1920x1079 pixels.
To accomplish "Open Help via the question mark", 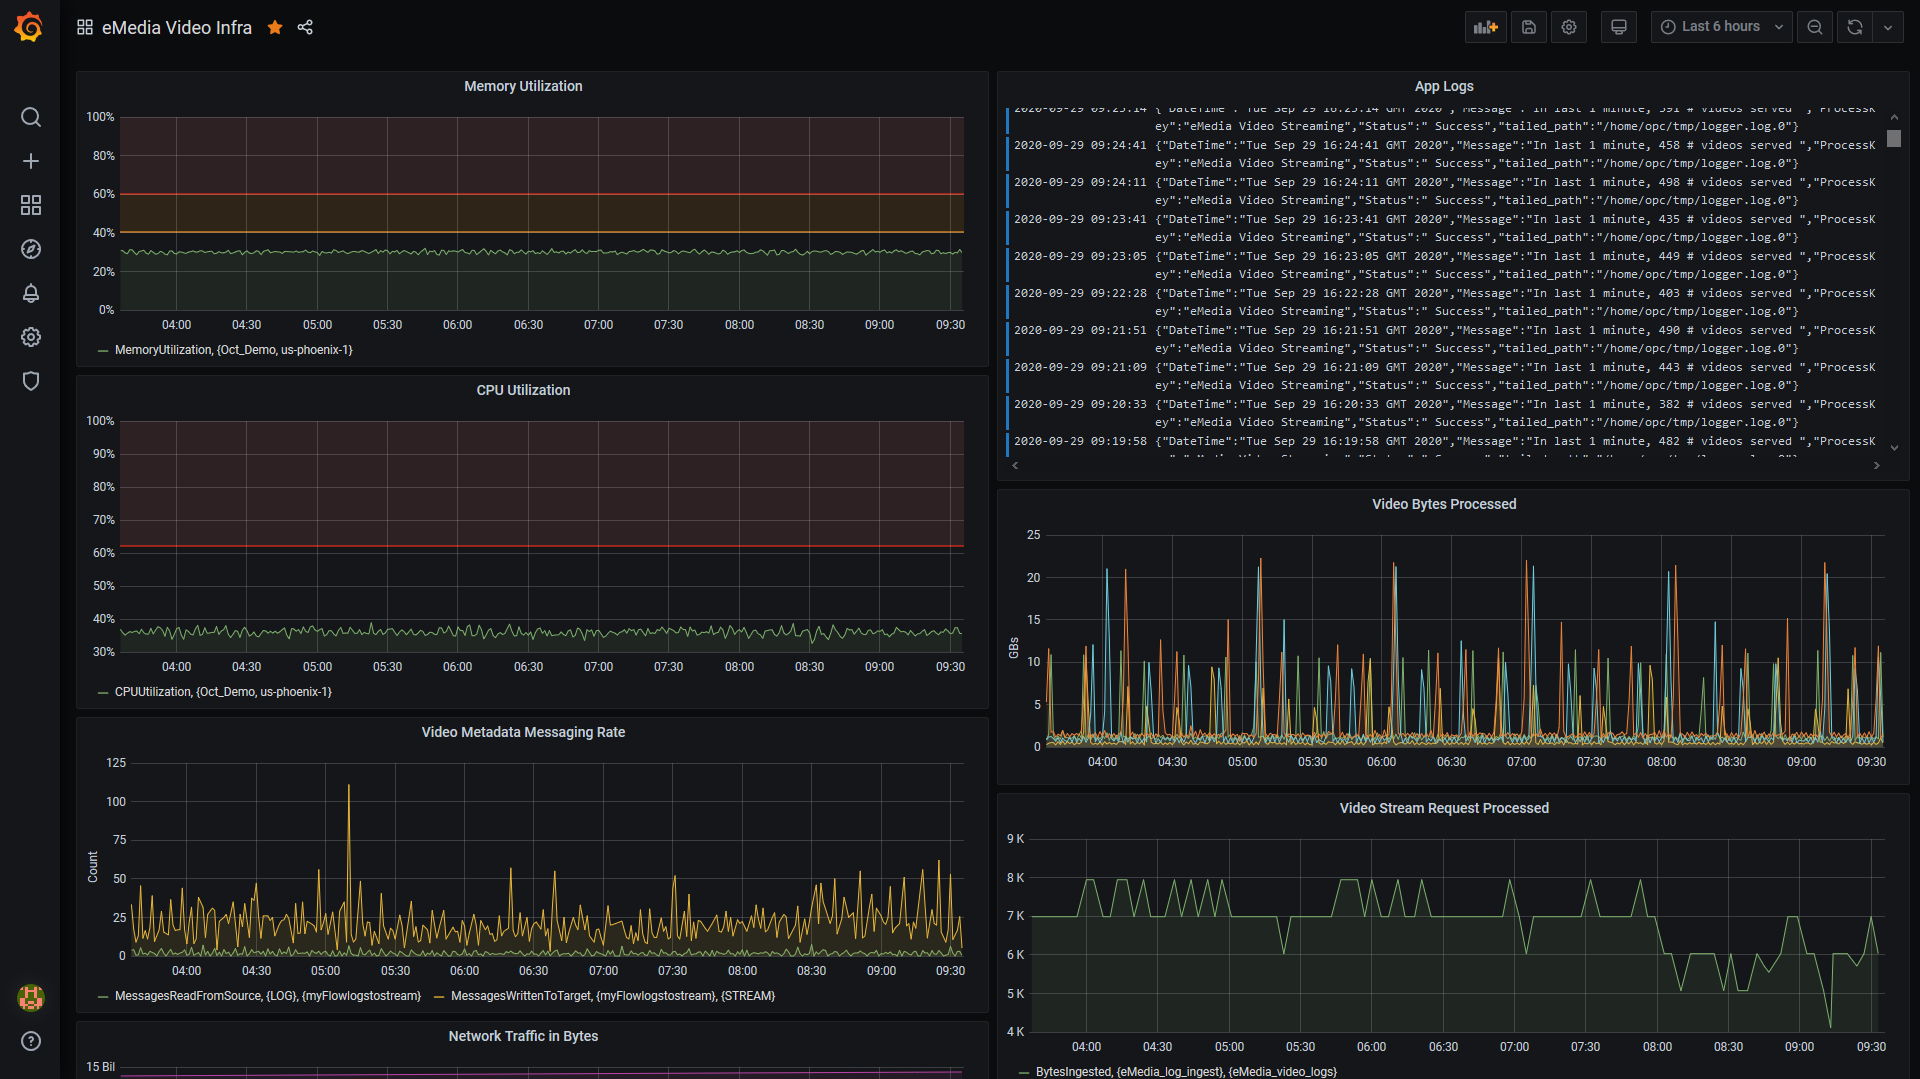I will 31,1041.
